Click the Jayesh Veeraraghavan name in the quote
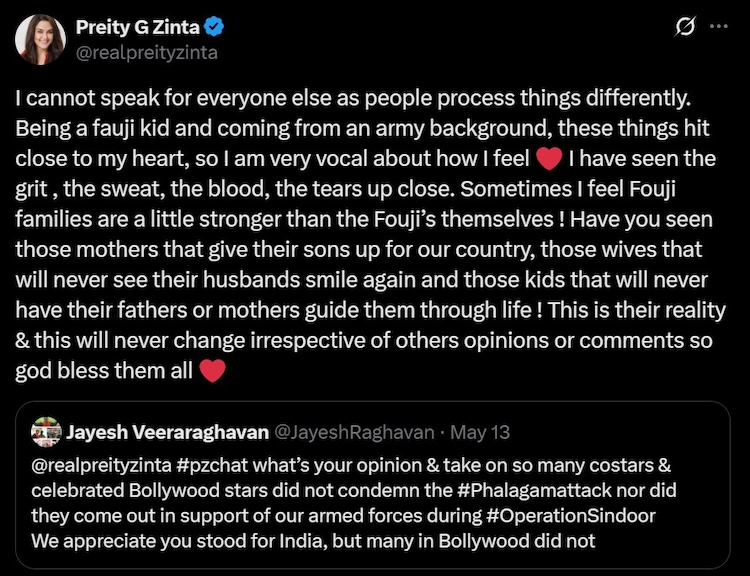The image size is (750, 576). point(167,432)
